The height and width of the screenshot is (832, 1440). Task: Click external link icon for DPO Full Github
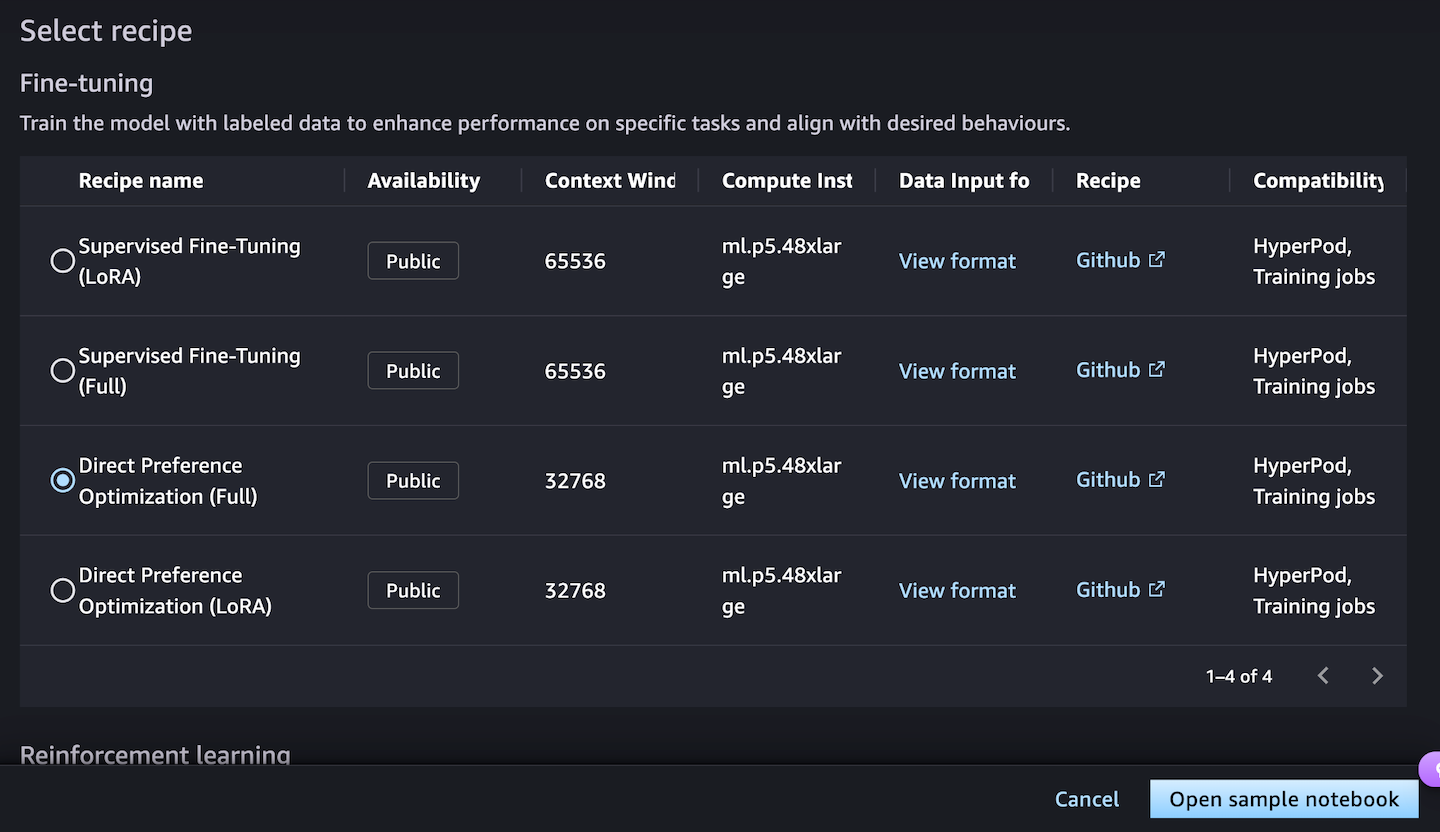[1157, 480]
